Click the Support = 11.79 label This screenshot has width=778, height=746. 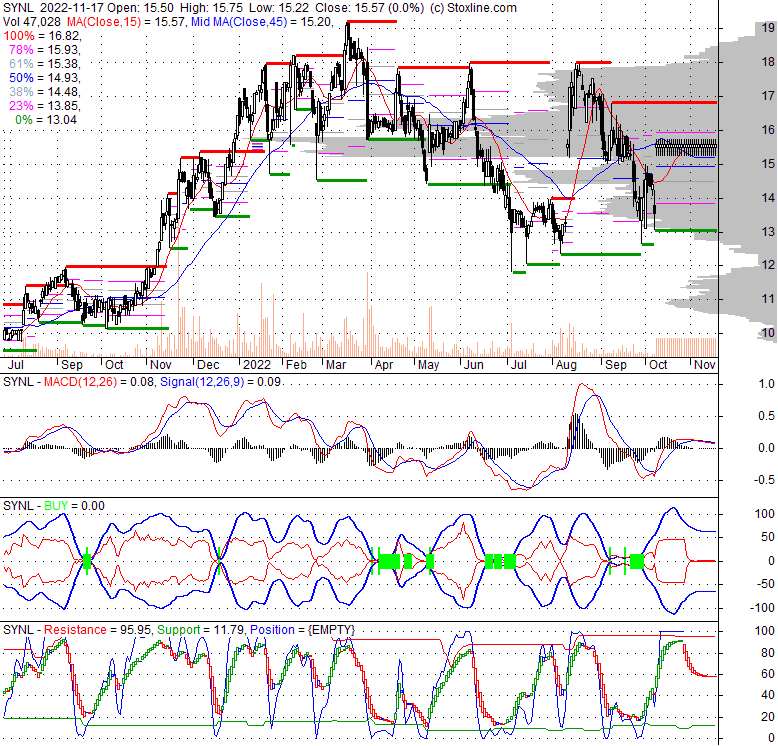click(x=200, y=630)
